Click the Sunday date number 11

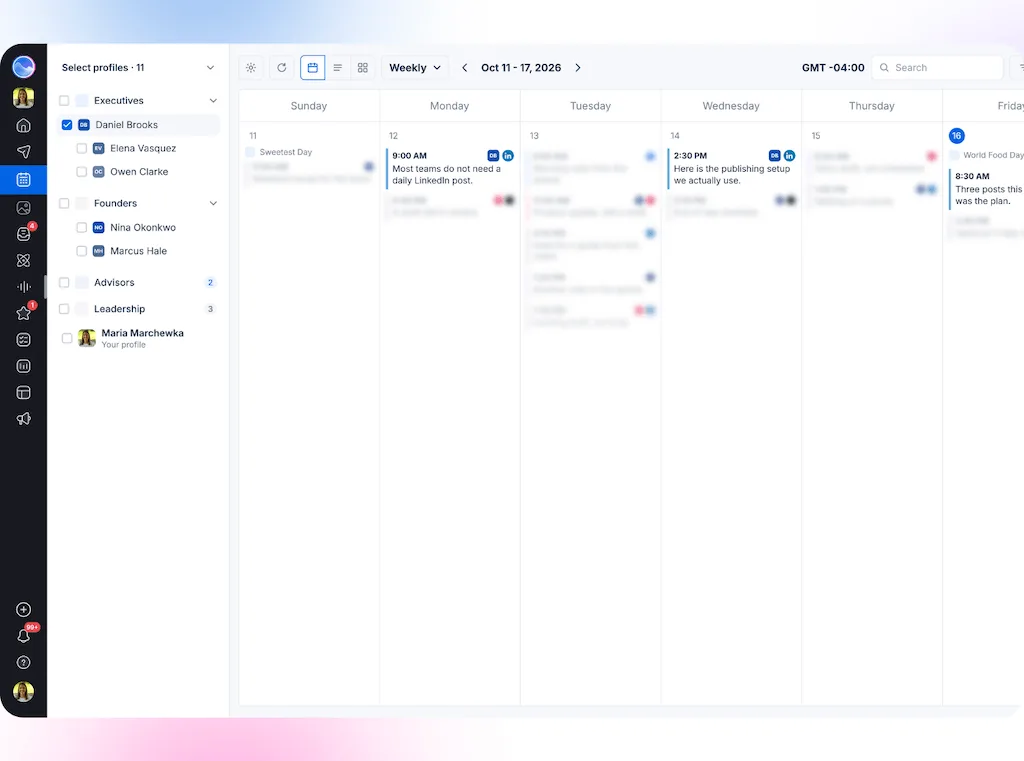pyautogui.click(x=253, y=136)
